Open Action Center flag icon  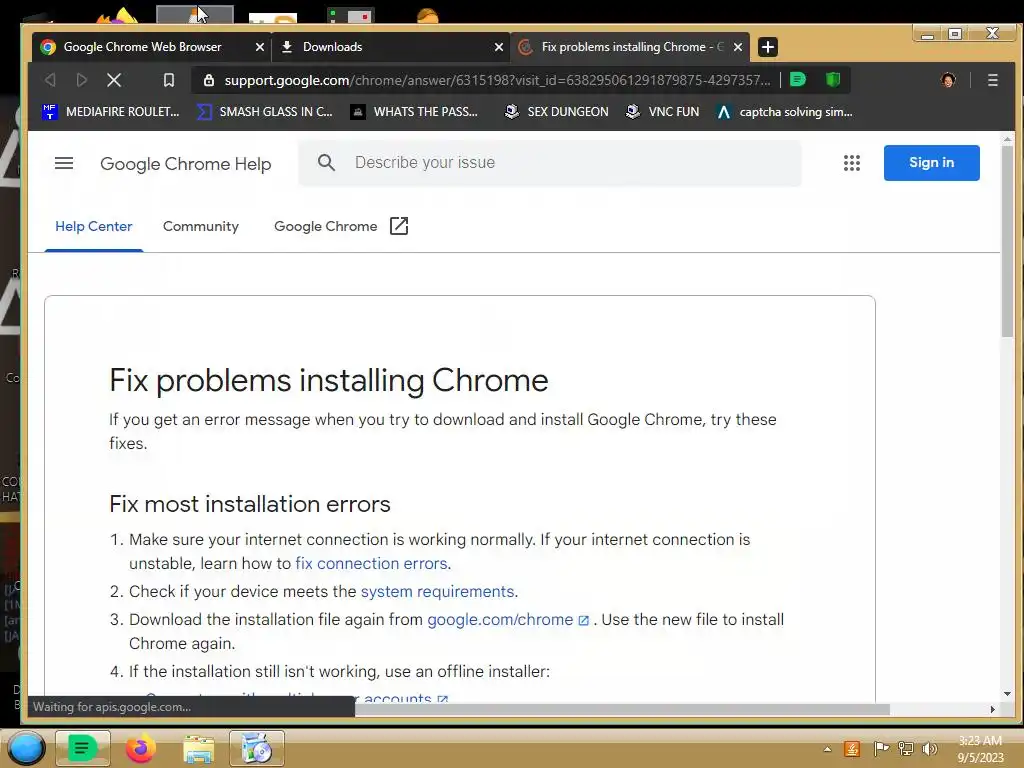pyautogui.click(x=881, y=749)
